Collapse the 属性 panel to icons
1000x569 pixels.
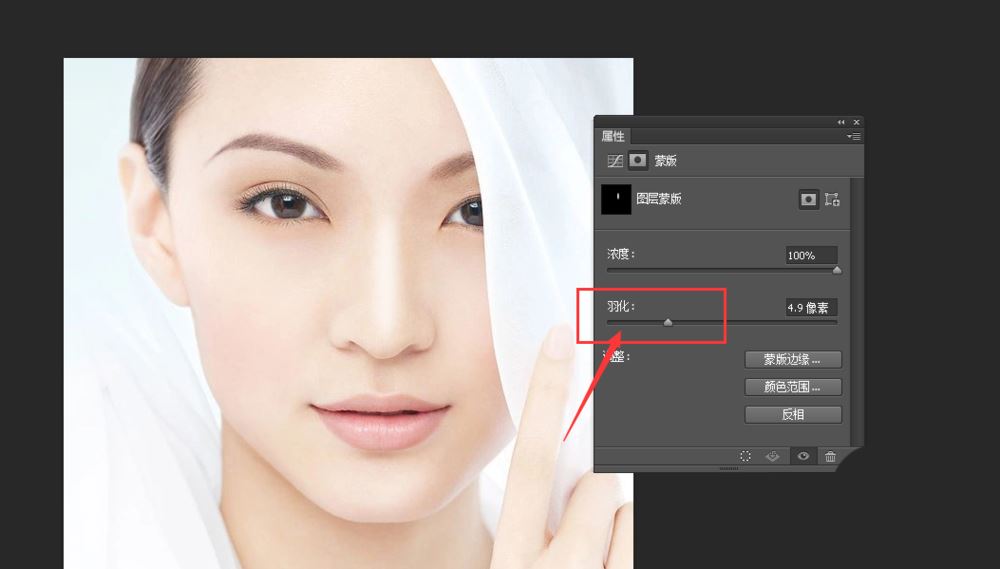(841, 122)
